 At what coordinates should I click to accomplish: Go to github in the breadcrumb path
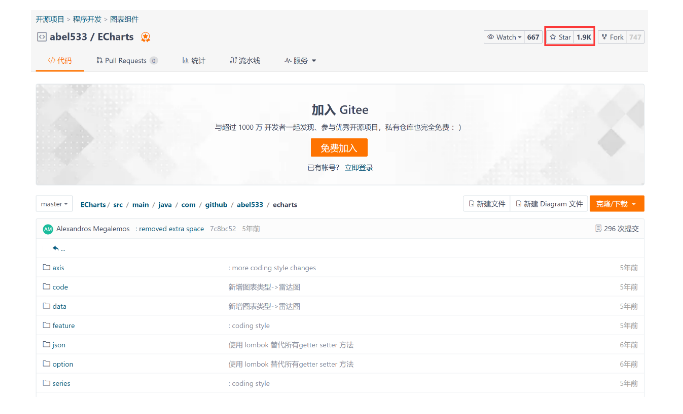216,204
